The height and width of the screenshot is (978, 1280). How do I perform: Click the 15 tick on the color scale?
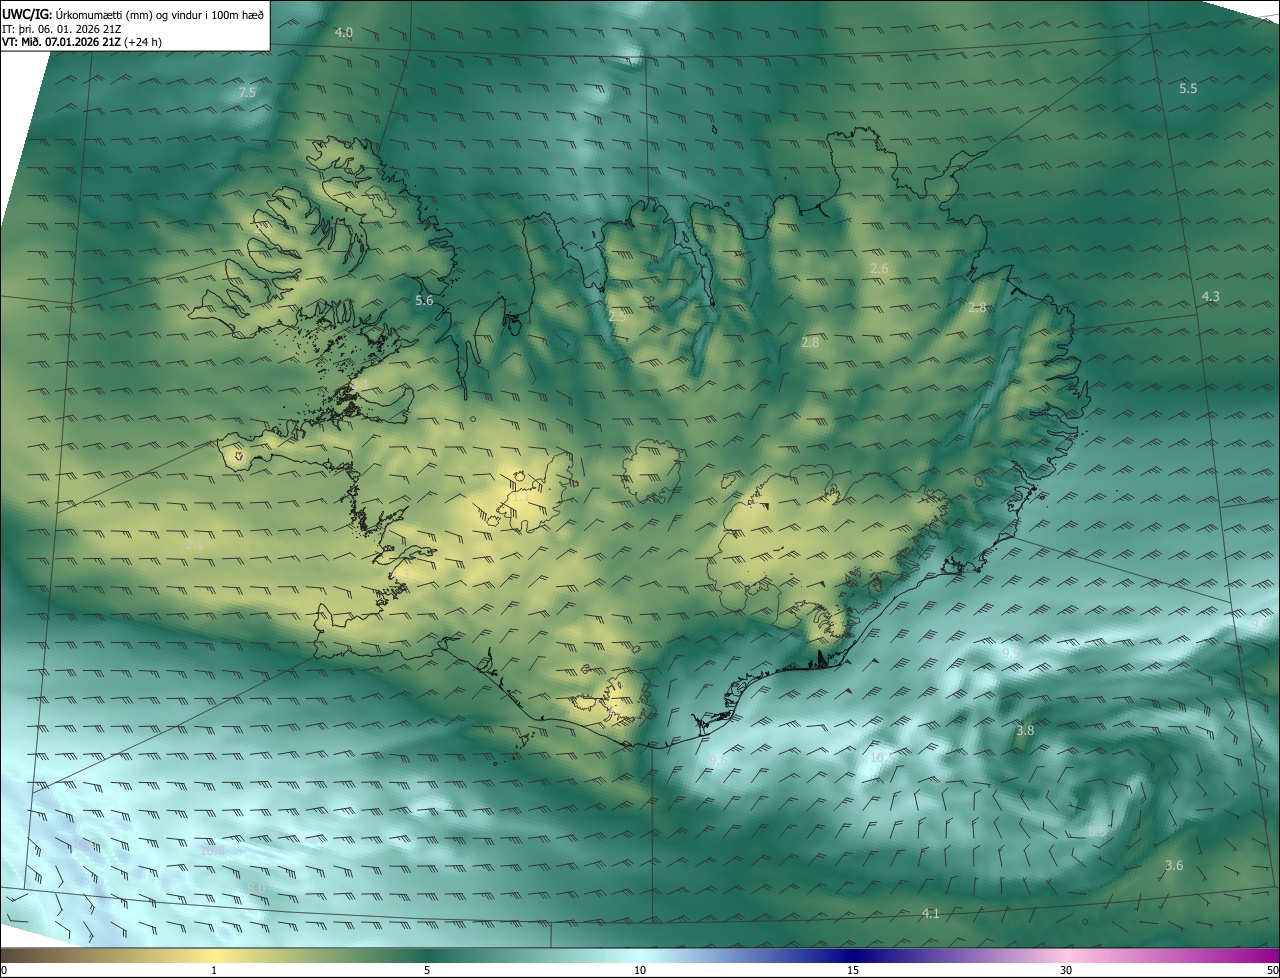853,970
